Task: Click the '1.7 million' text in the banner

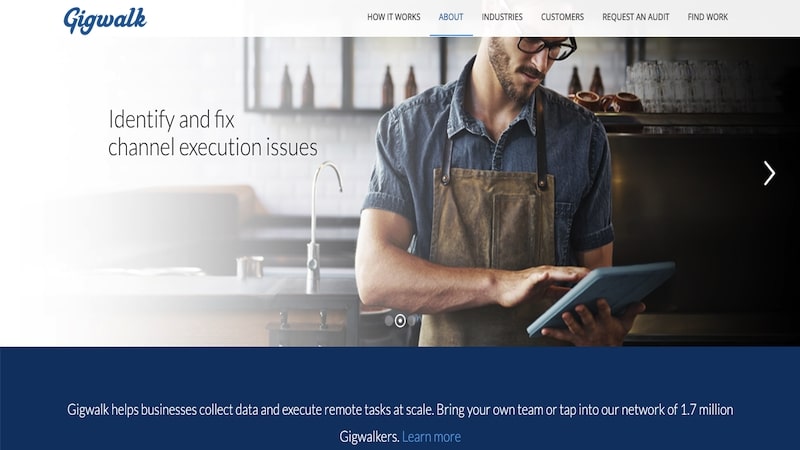Action: (x=707, y=410)
